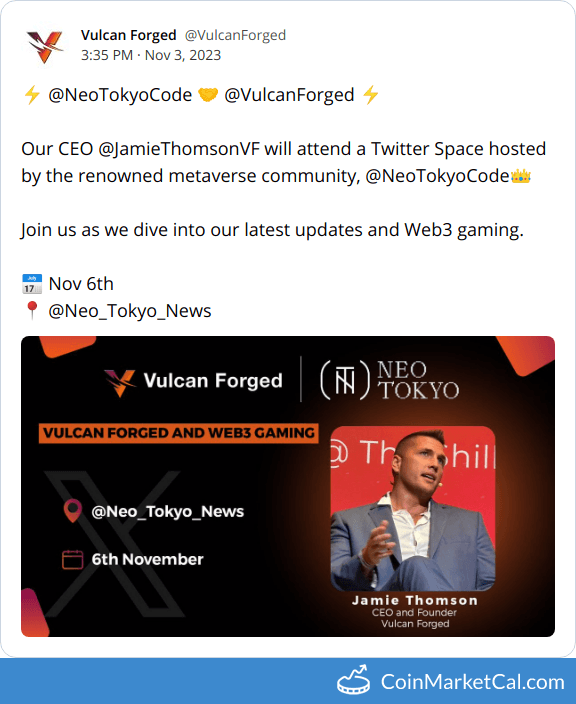Click the red pushpin emoji
The height and width of the screenshot is (704, 576).
pyautogui.click(x=32, y=310)
